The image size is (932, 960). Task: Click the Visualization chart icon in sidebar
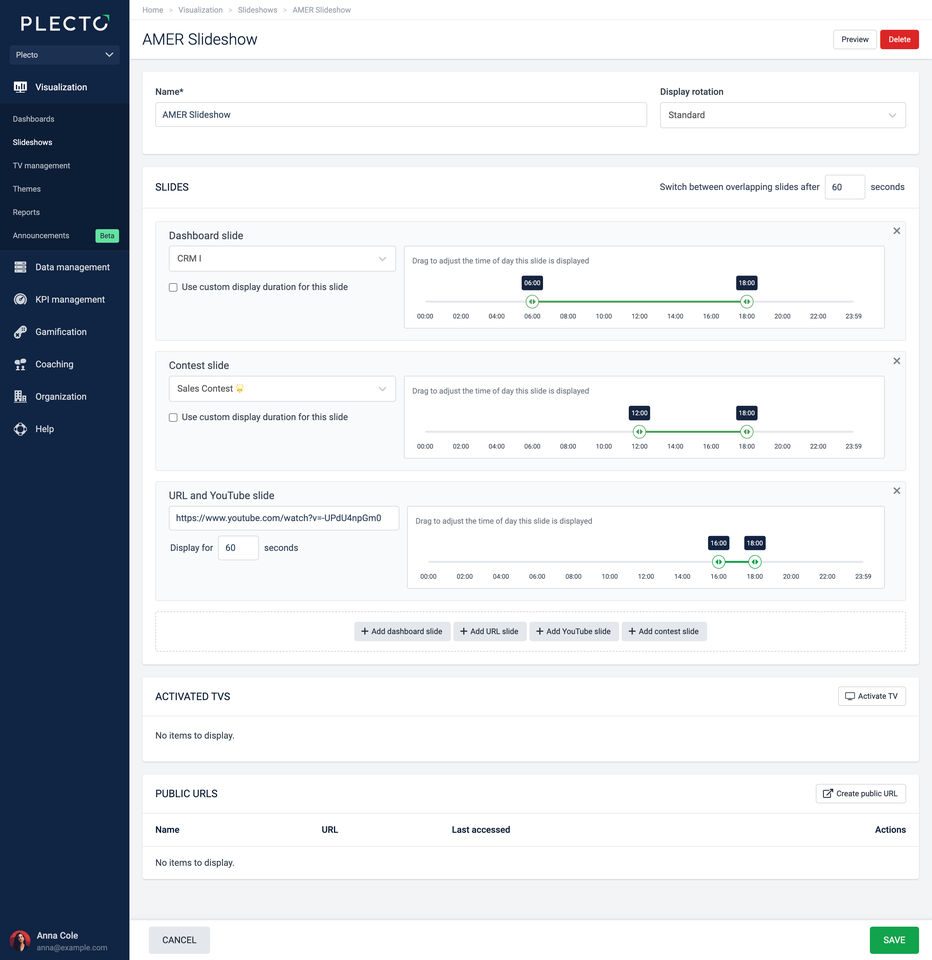[20, 87]
